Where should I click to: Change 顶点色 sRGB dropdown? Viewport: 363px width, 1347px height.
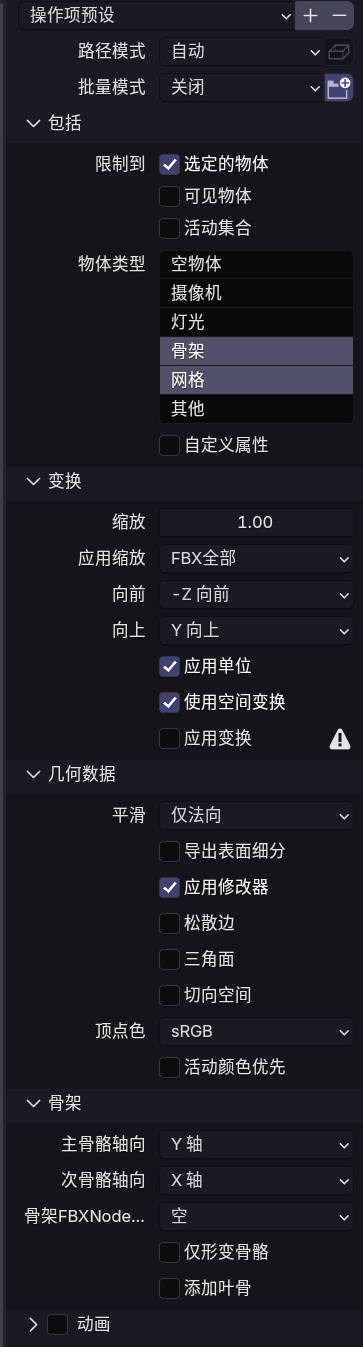[x=256, y=1031]
